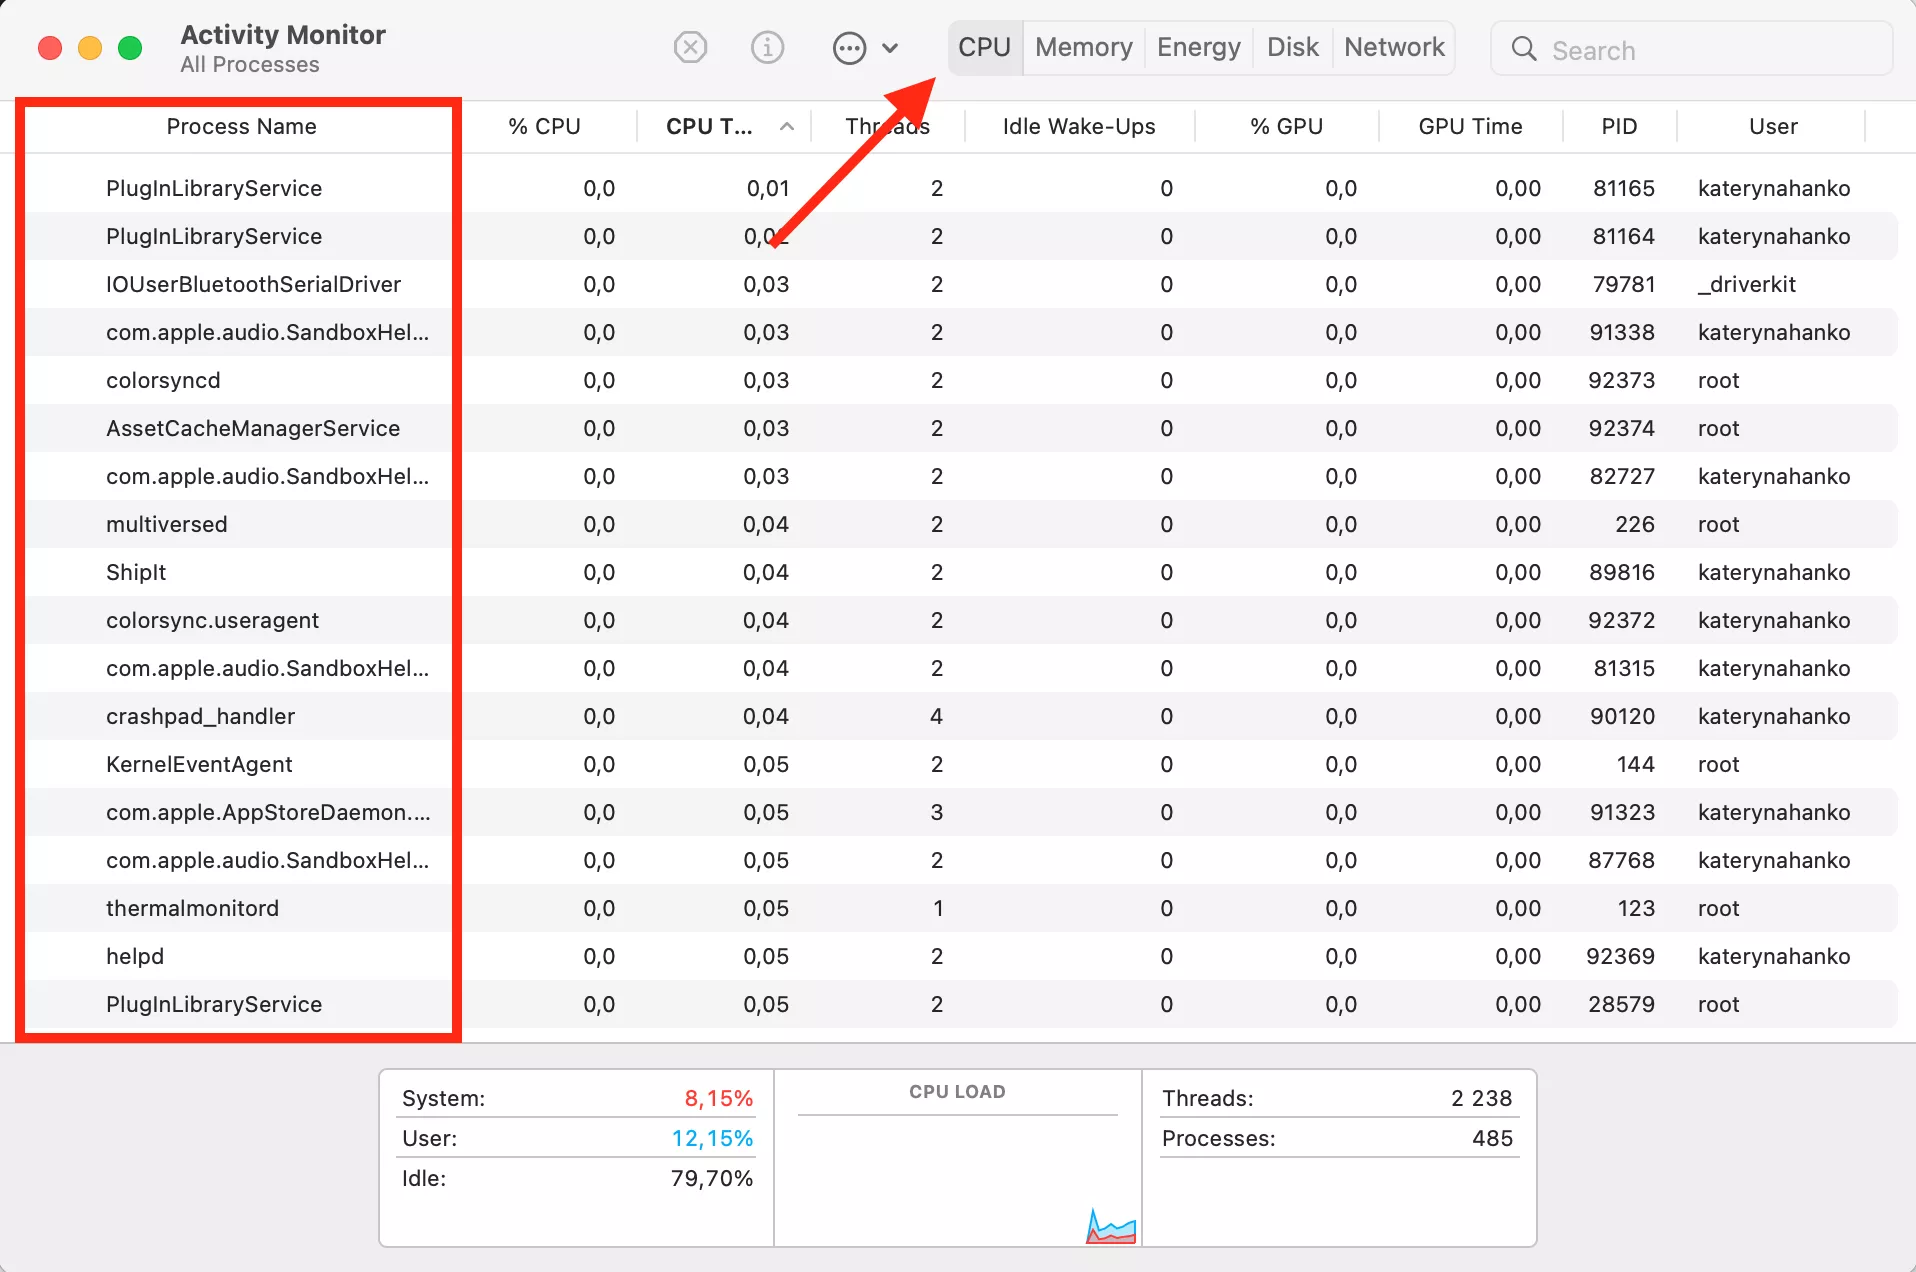Expand the more options dropdown chevron
Screen dimensions: 1916x1272
click(x=890, y=48)
